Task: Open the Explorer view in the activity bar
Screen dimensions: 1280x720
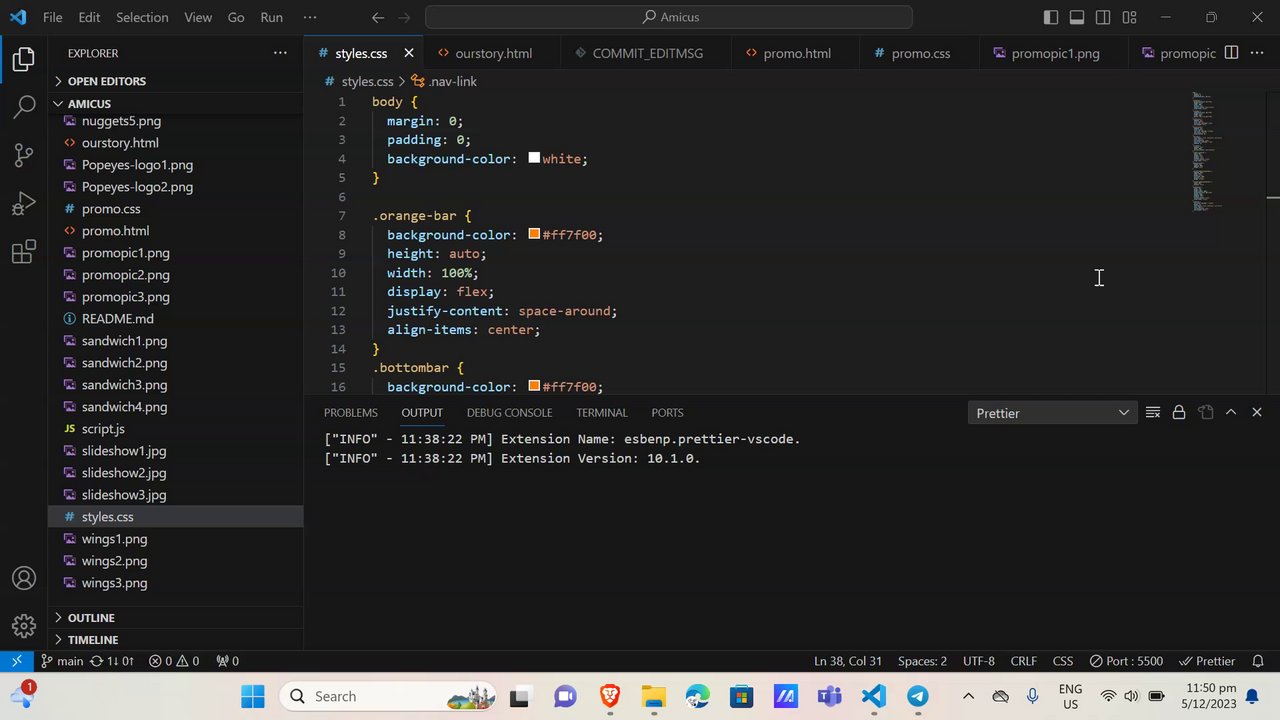Action: click(24, 59)
